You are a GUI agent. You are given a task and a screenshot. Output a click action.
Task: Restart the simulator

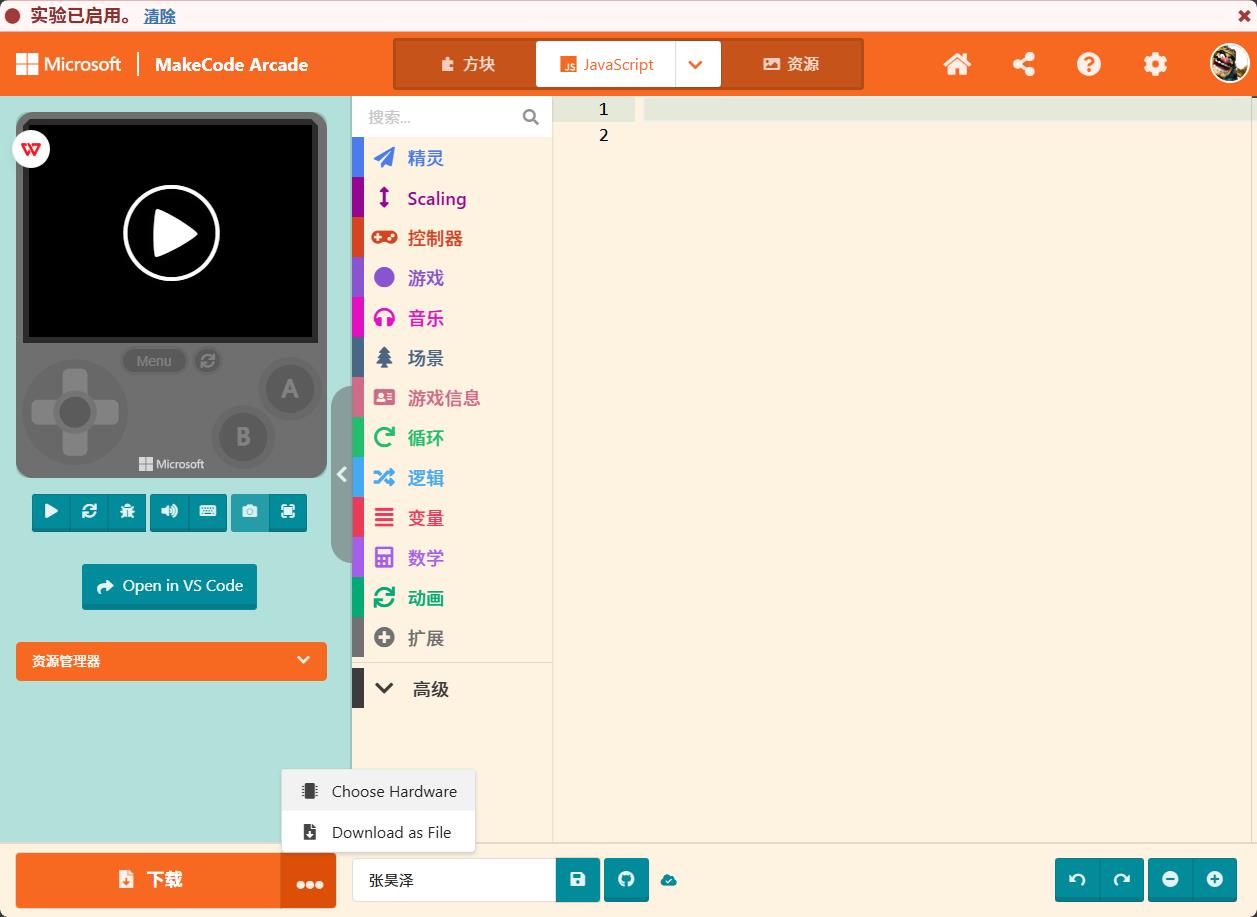coord(89,511)
